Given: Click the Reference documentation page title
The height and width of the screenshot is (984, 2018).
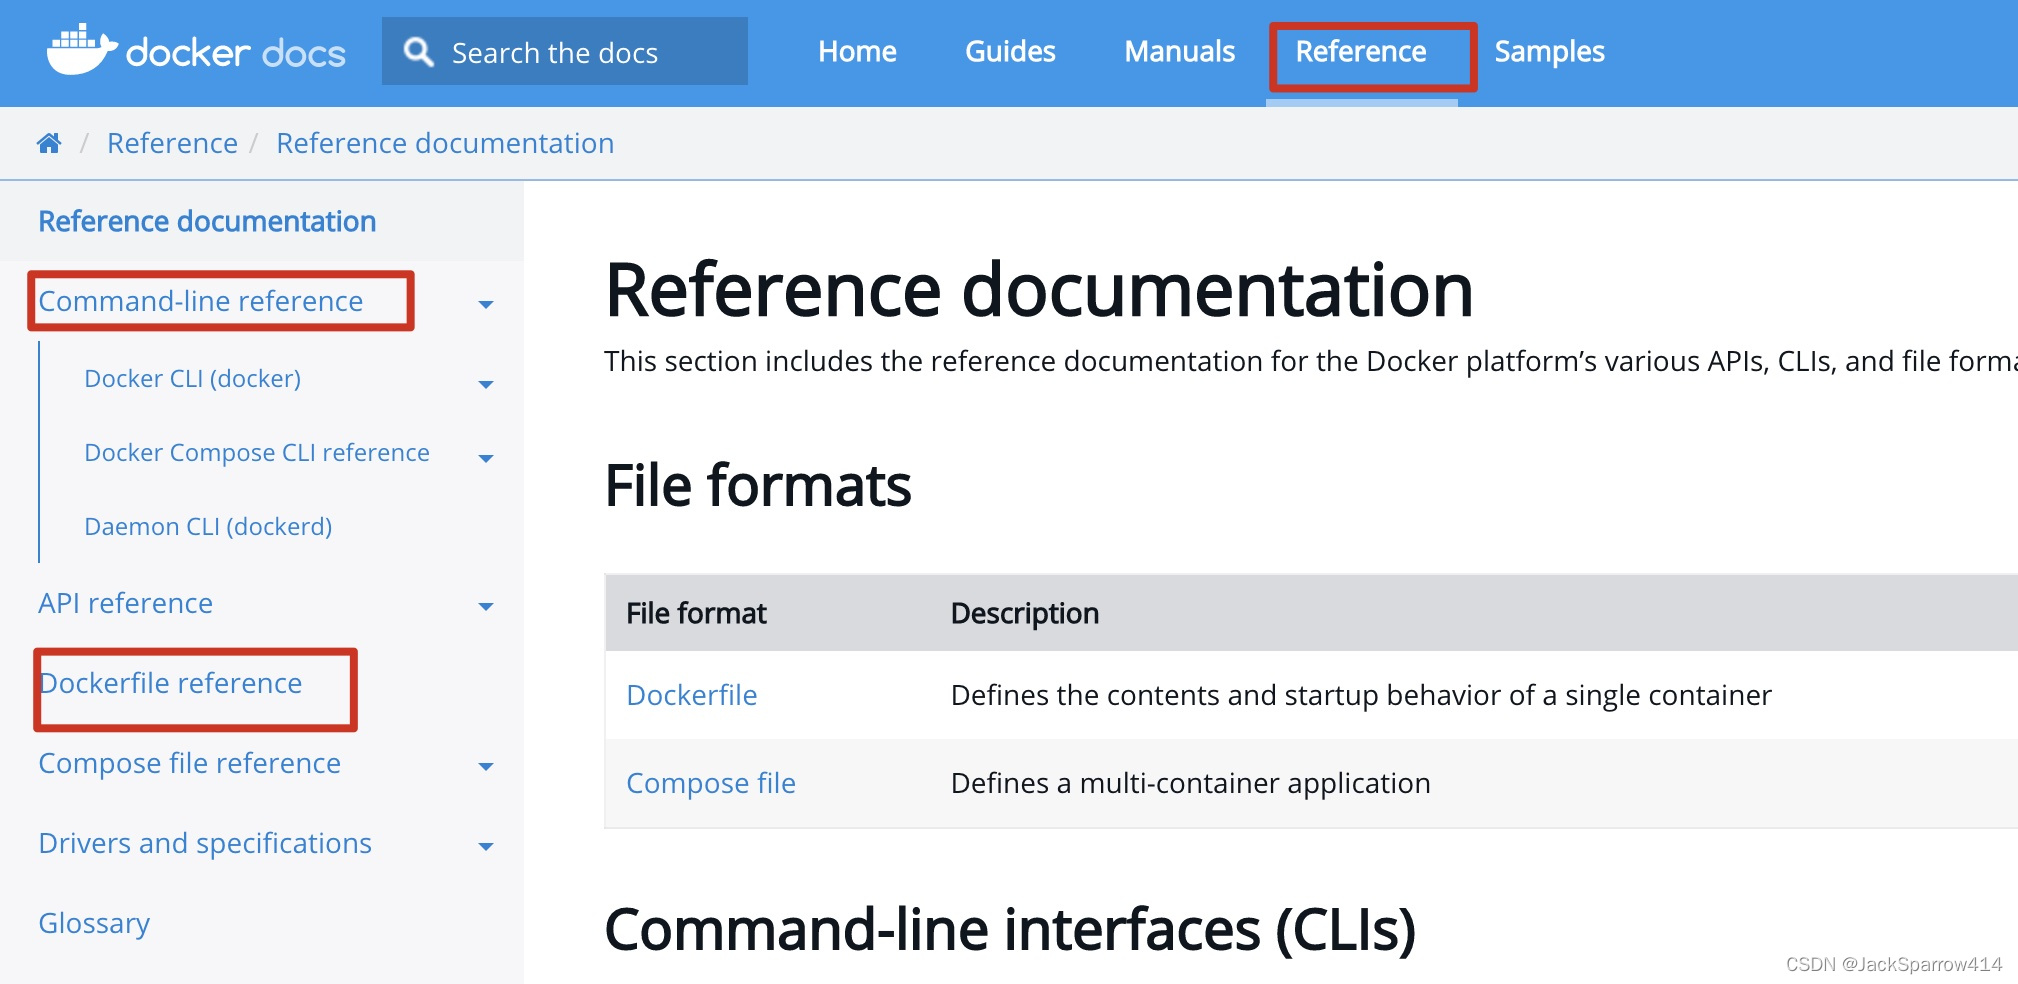Looking at the screenshot, I should (1039, 290).
